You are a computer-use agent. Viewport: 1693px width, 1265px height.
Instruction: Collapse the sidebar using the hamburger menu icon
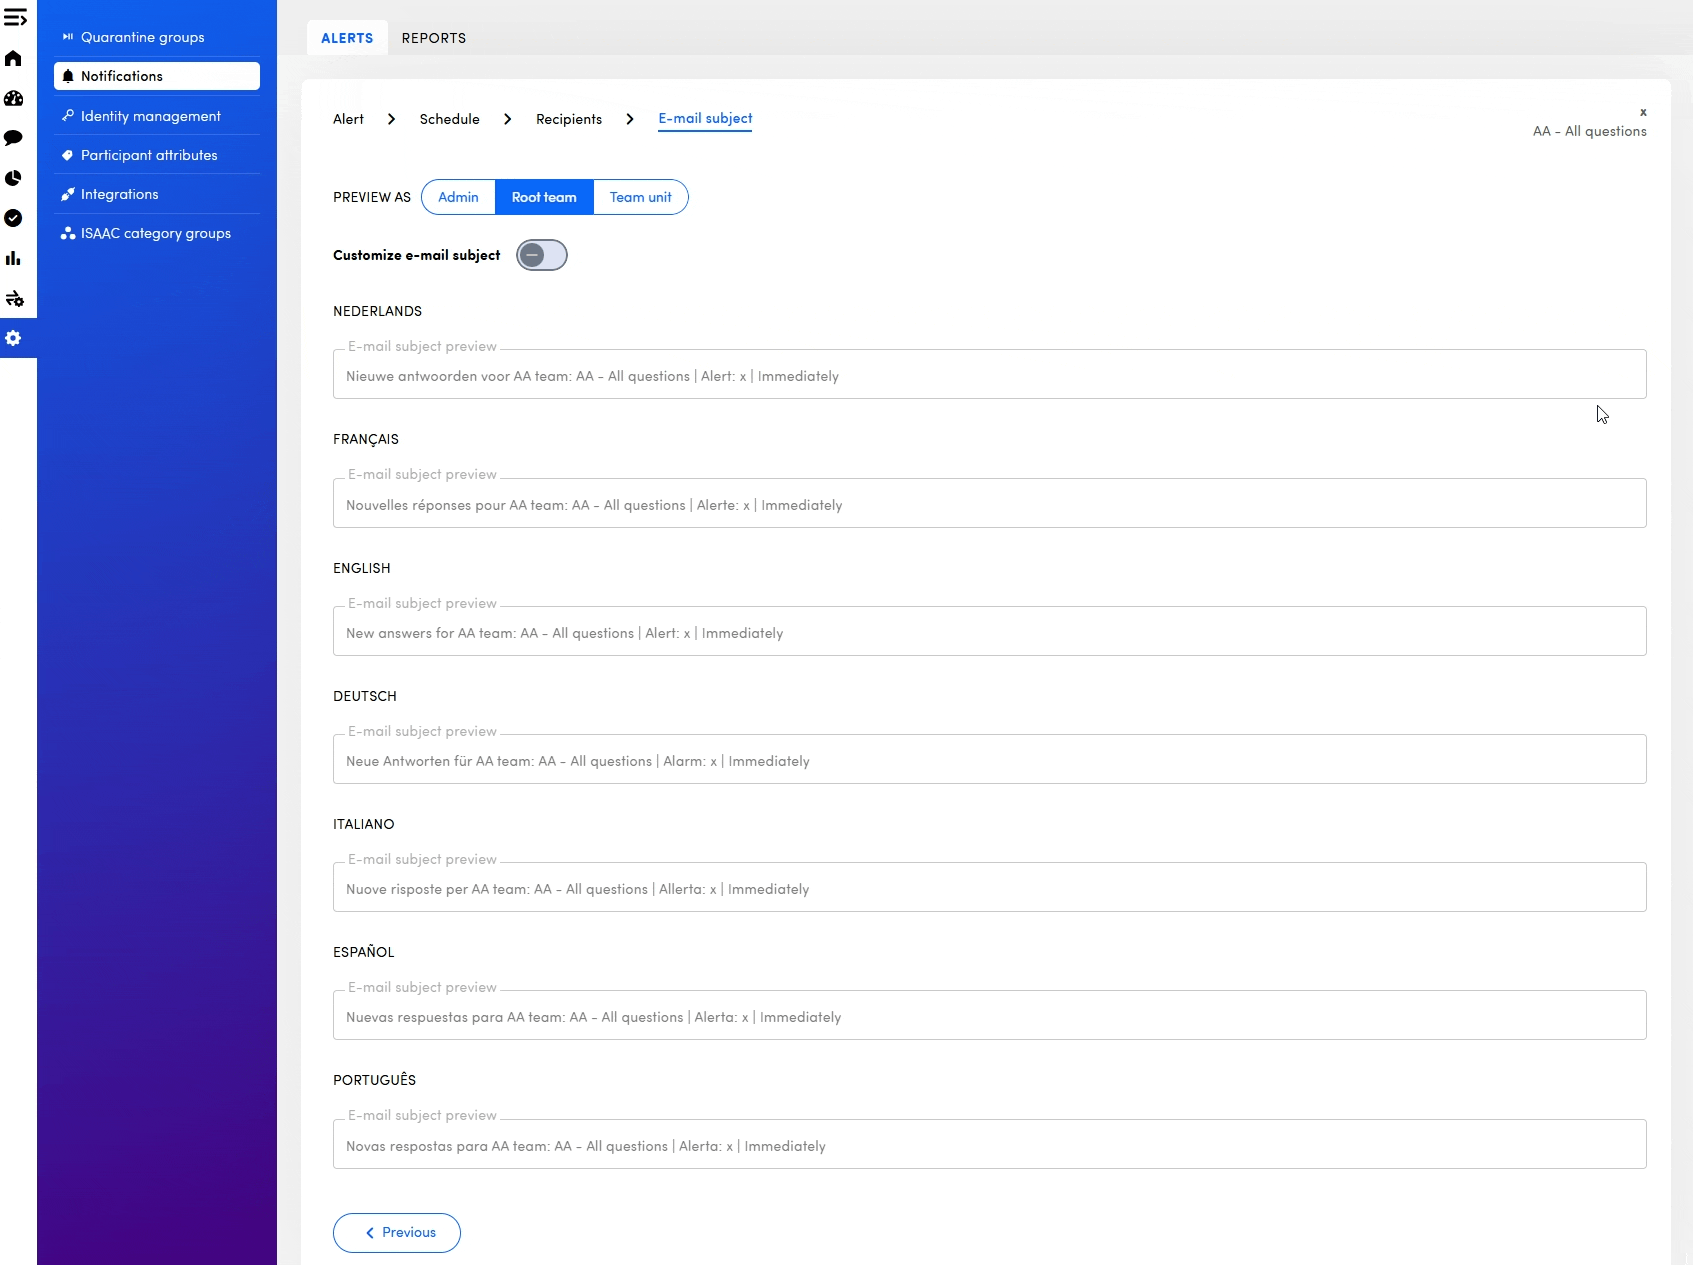(15, 18)
